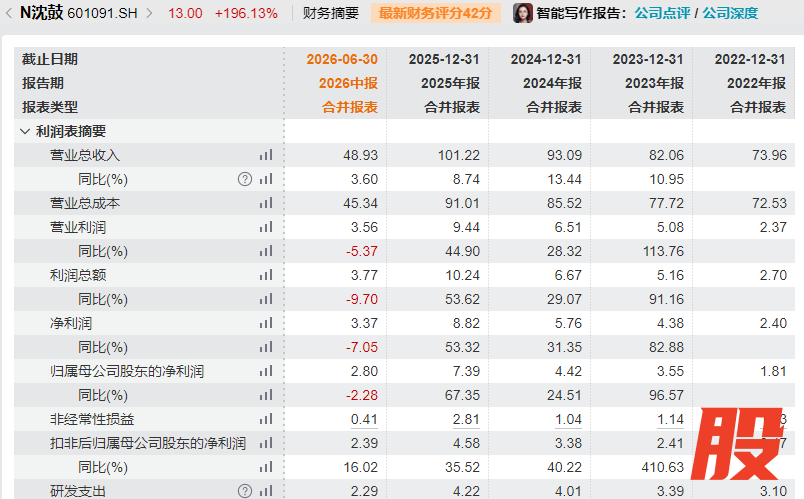
Task: Click the +196.13% price change
Action: pyautogui.click(x=246, y=13)
